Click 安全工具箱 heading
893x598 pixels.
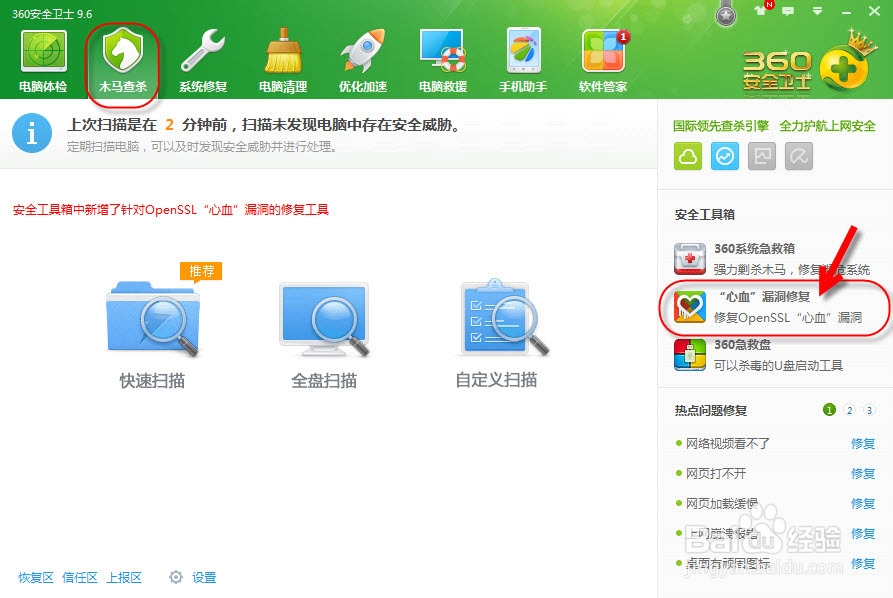click(704, 215)
